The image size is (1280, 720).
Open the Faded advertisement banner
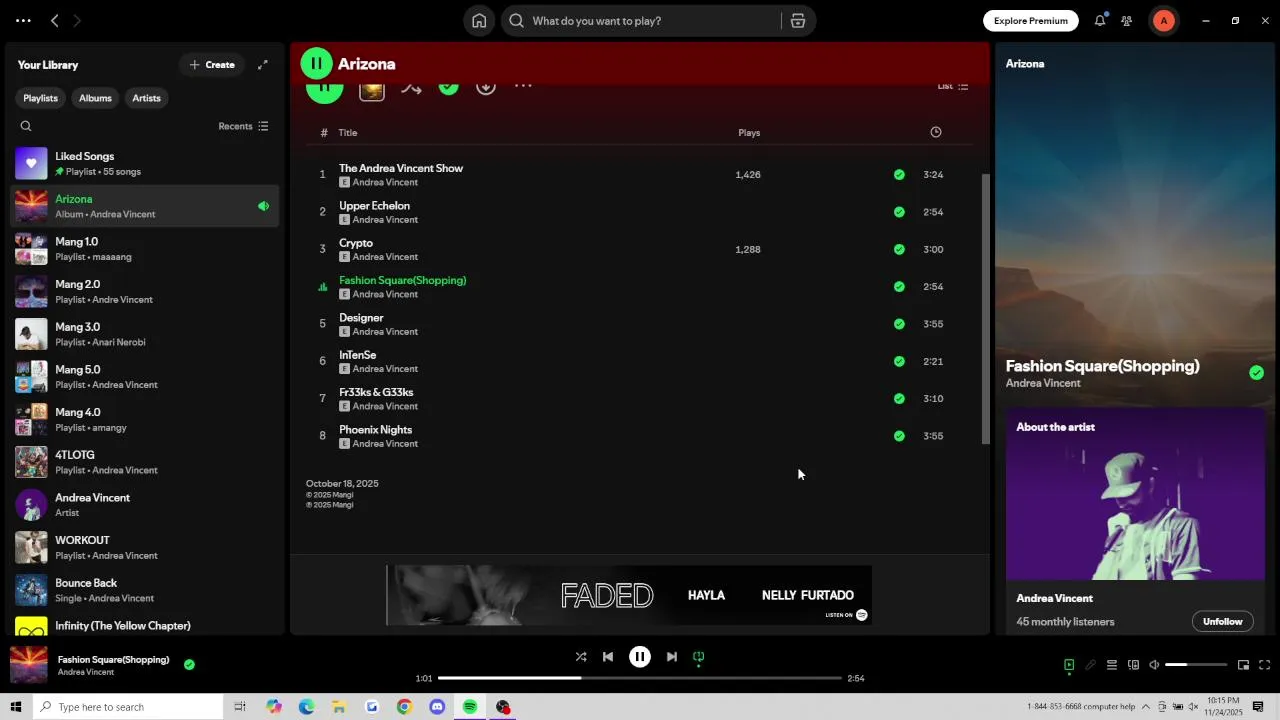629,595
